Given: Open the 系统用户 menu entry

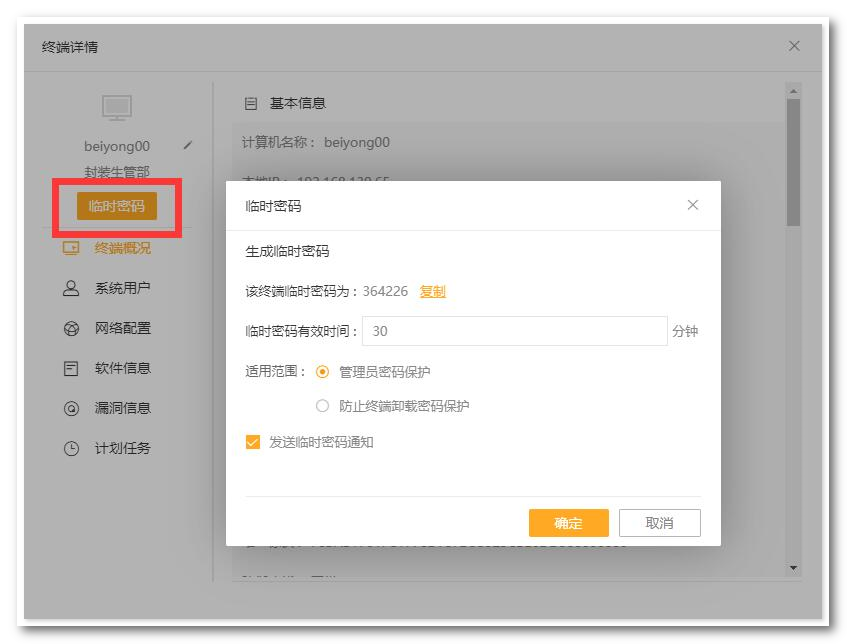Looking at the screenshot, I should point(122,288).
